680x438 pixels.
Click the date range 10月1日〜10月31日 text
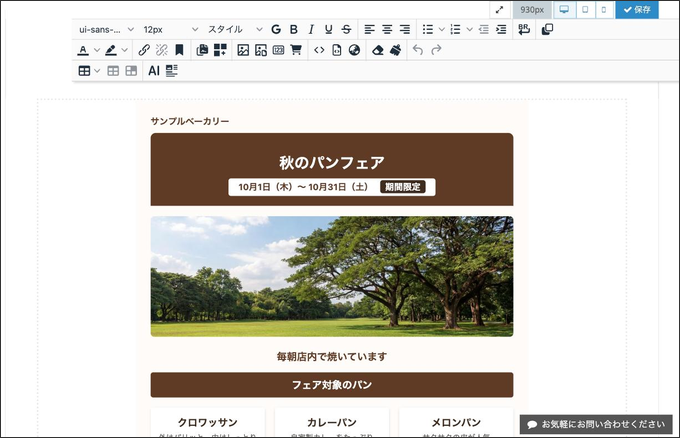tap(303, 187)
